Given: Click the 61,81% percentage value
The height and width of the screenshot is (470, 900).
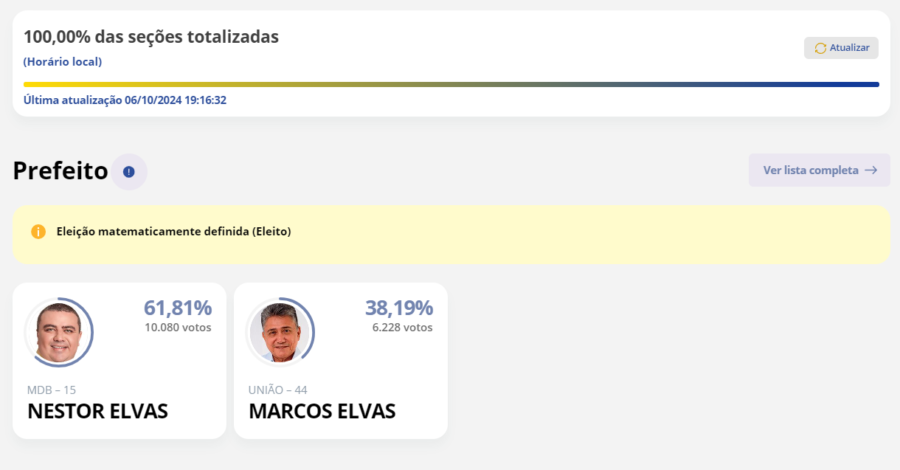Looking at the screenshot, I should point(178,308).
